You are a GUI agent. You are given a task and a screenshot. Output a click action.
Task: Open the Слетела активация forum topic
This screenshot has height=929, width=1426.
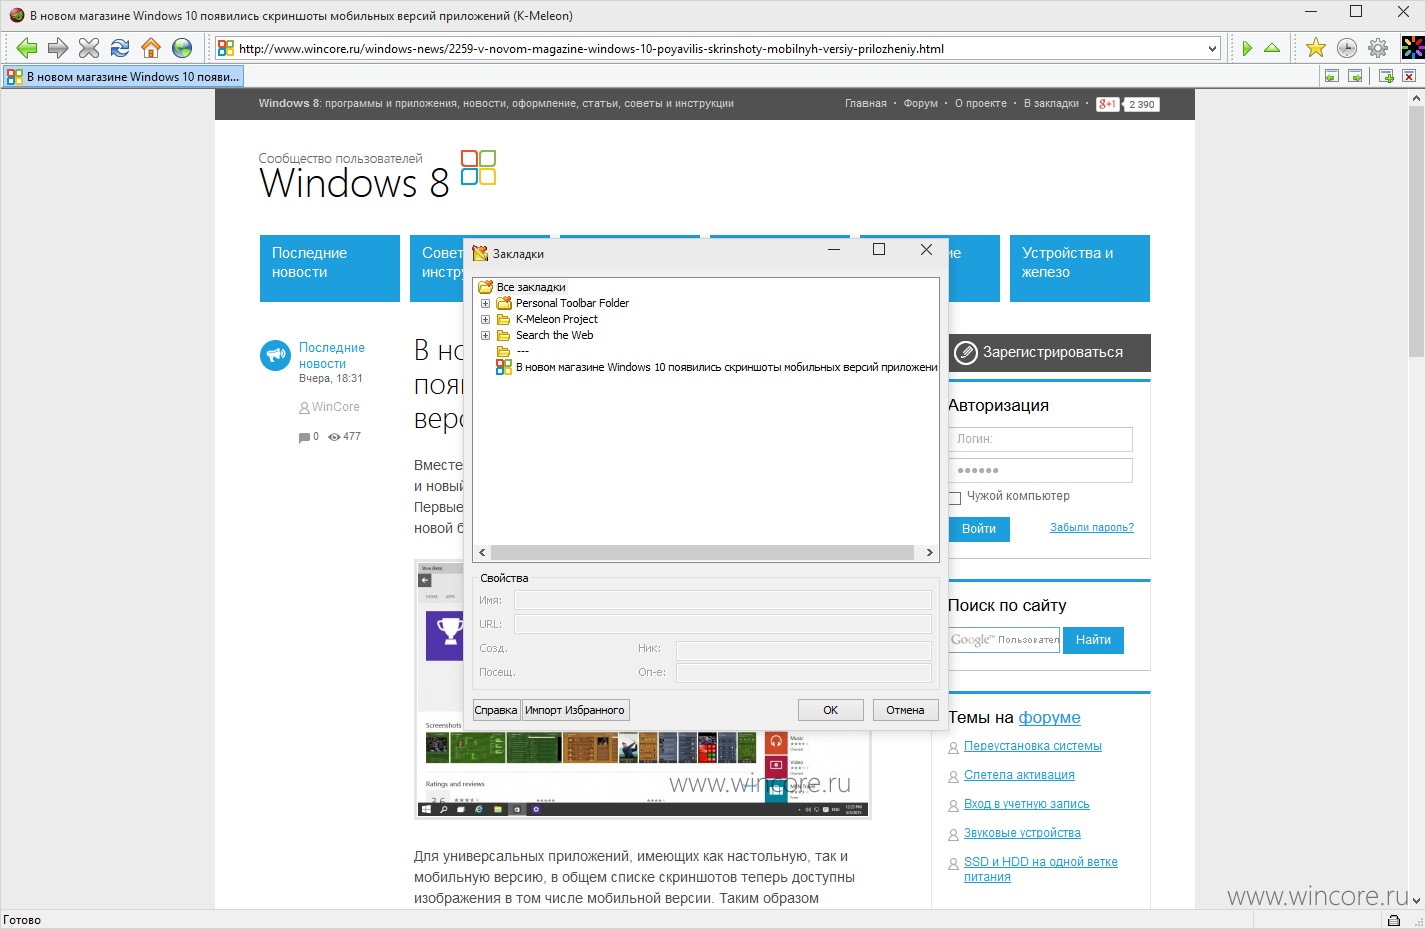[x=1019, y=775]
